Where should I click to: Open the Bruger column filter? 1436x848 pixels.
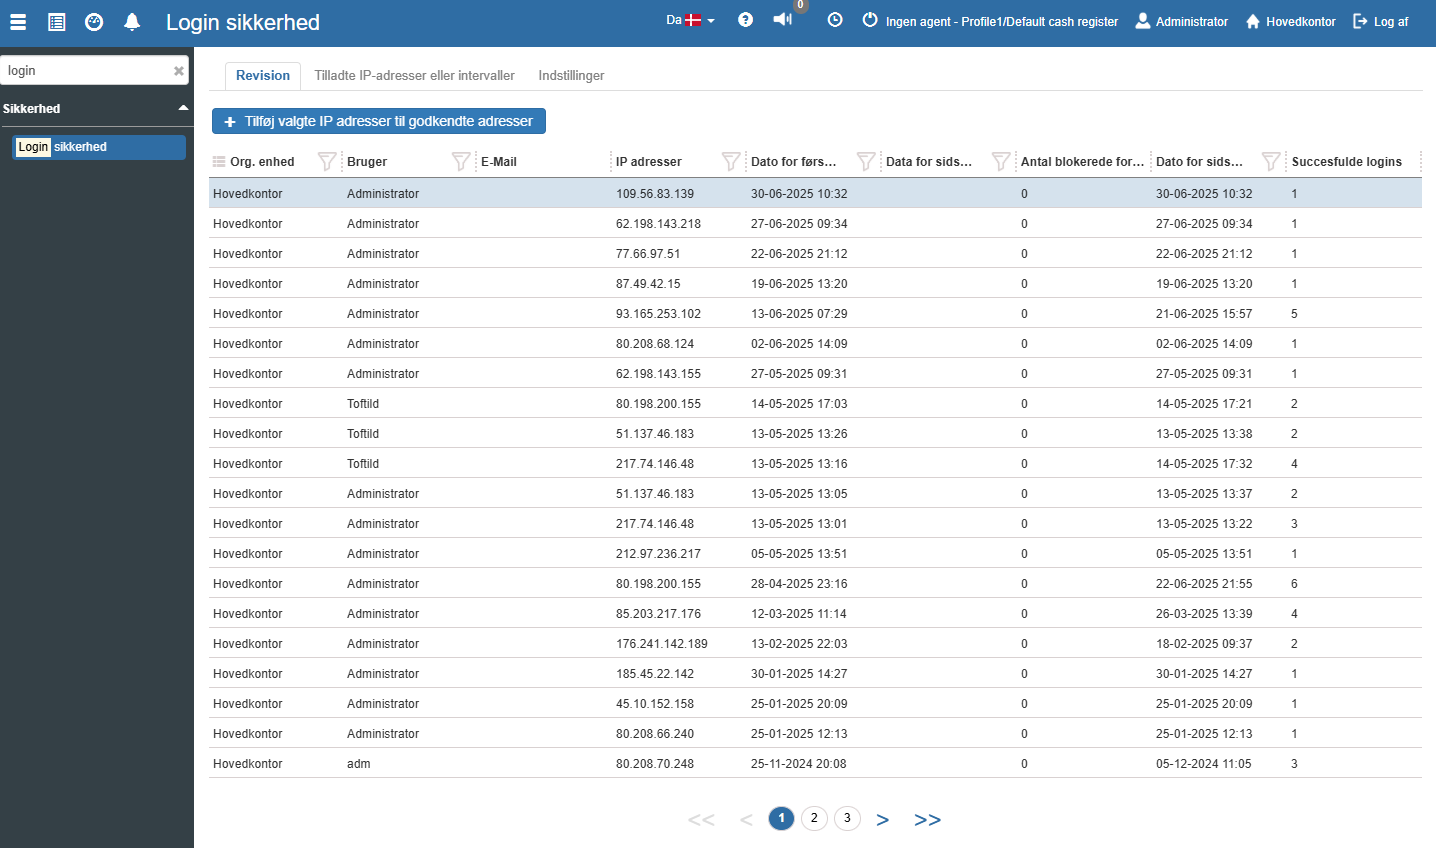pos(460,162)
